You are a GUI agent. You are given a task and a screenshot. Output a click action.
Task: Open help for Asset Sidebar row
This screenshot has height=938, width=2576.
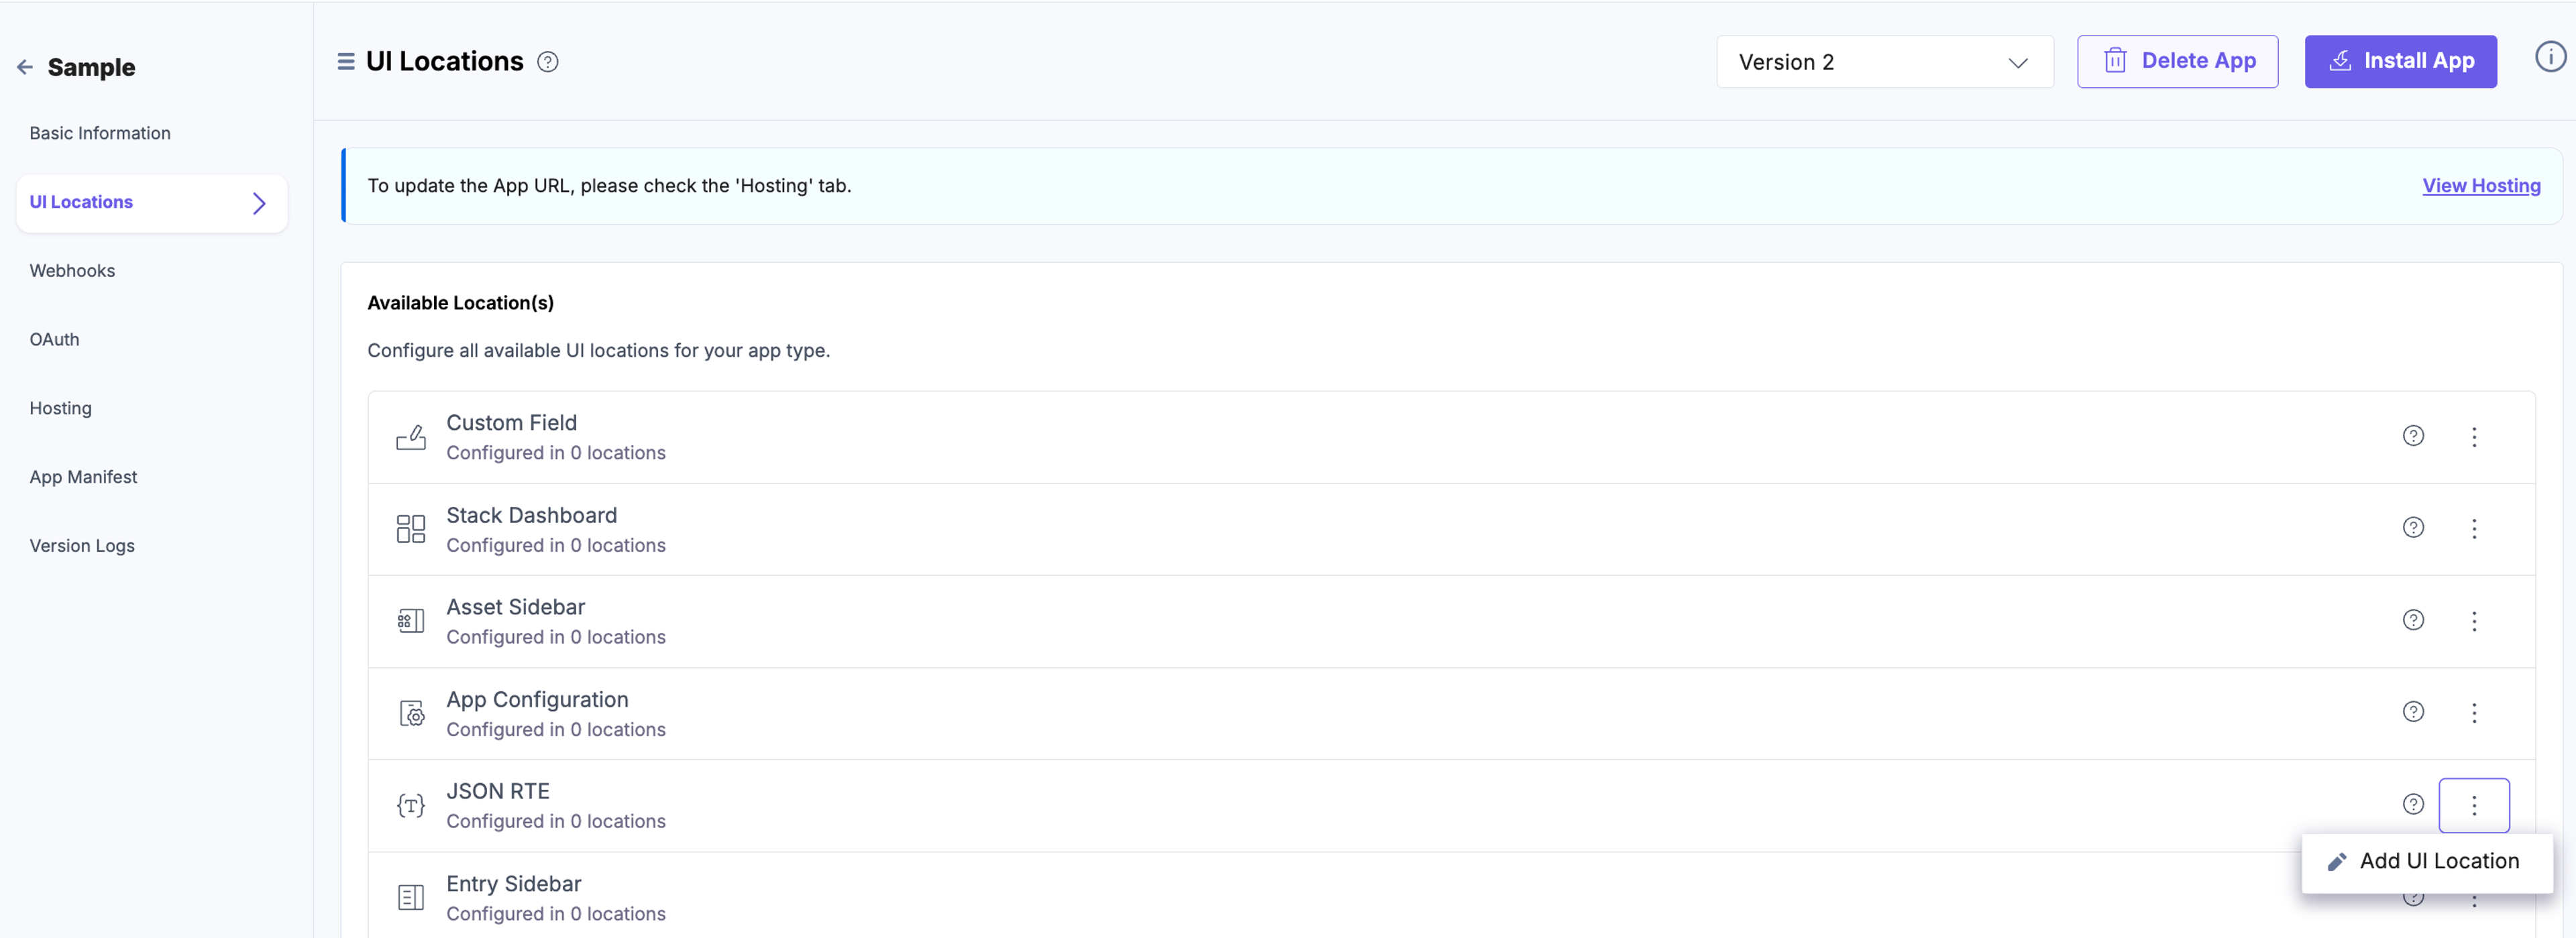tap(2413, 620)
